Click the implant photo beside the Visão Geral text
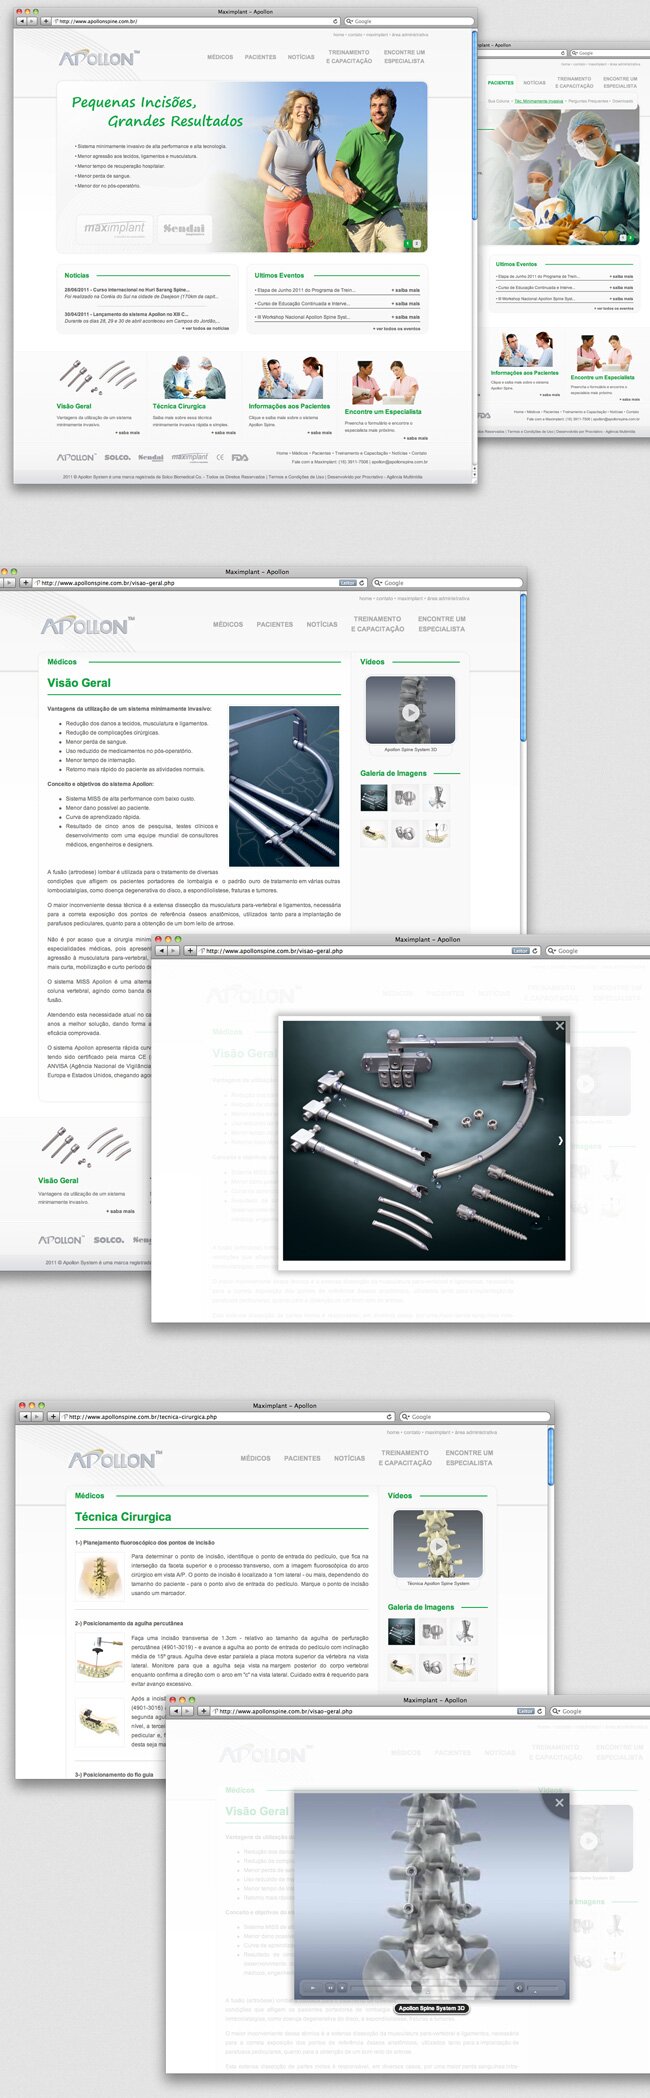The image size is (650, 2098). (284, 786)
